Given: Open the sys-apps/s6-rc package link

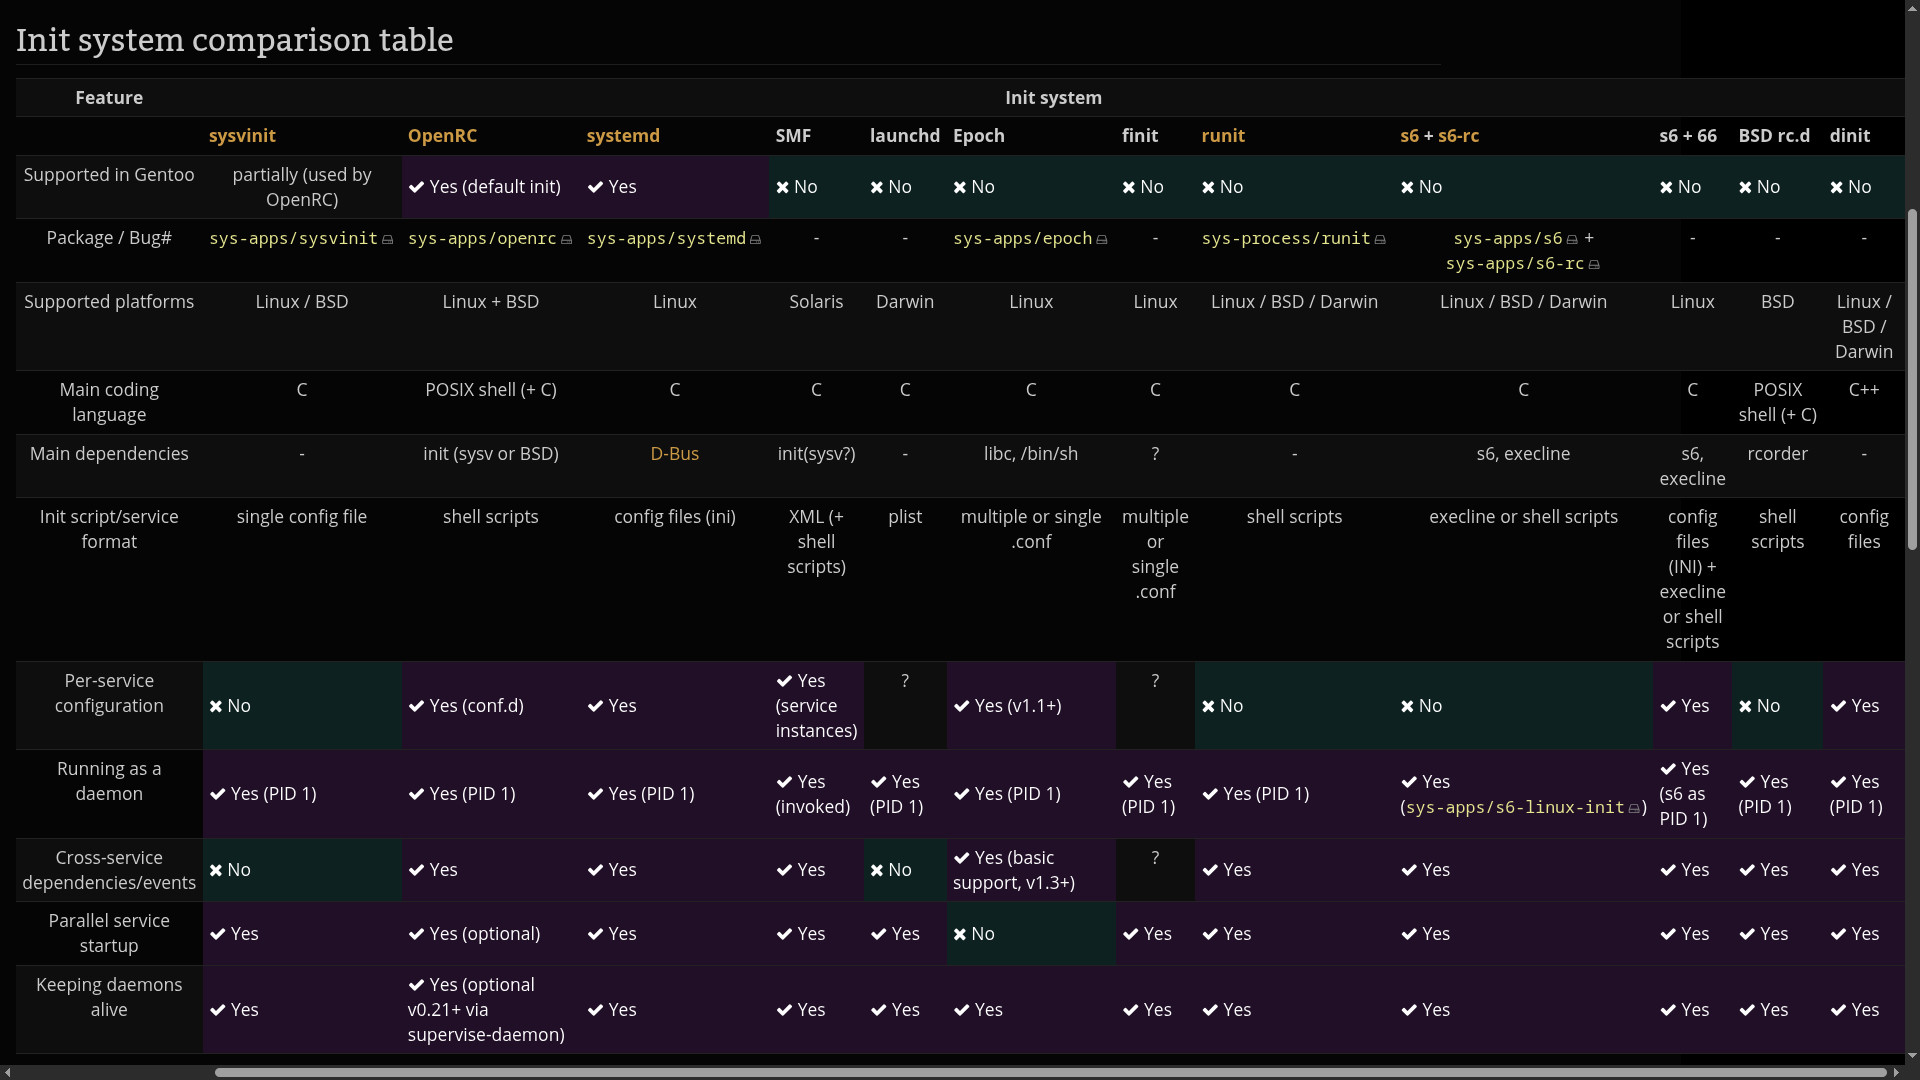Looking at the screenshot, I should pyautogui.click(x=1515, y=264).
